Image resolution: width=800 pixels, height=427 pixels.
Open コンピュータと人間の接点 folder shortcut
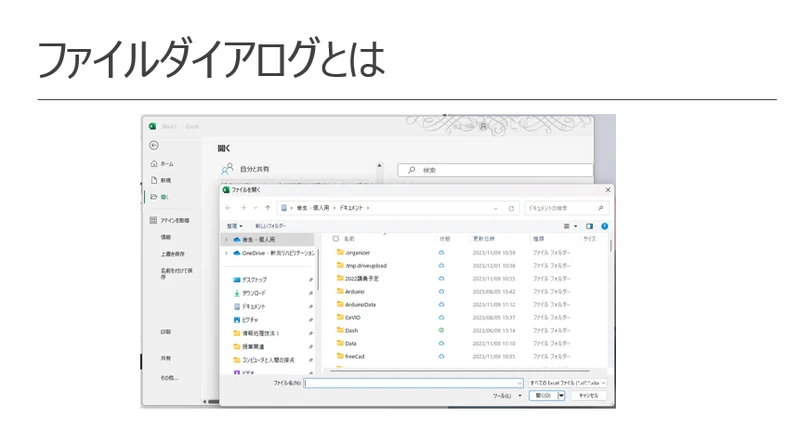(264, 360)
